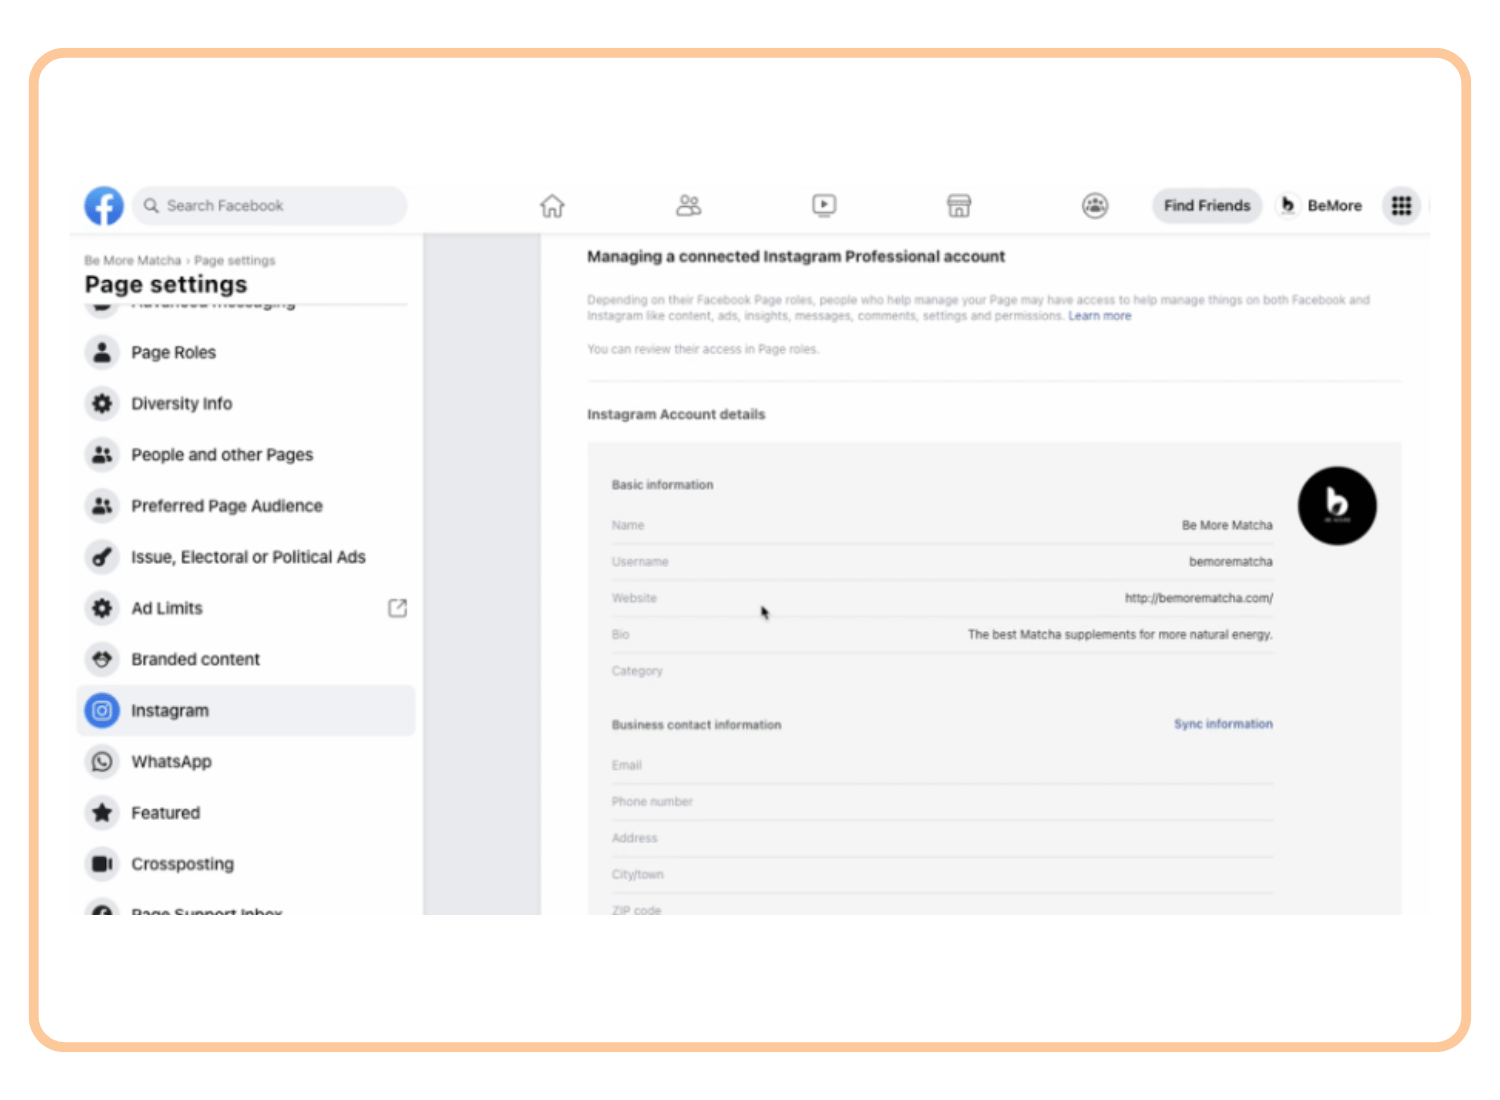
Task: Click the Facebook logo icon
Action: pyautogui.click(x=104, y=206)
